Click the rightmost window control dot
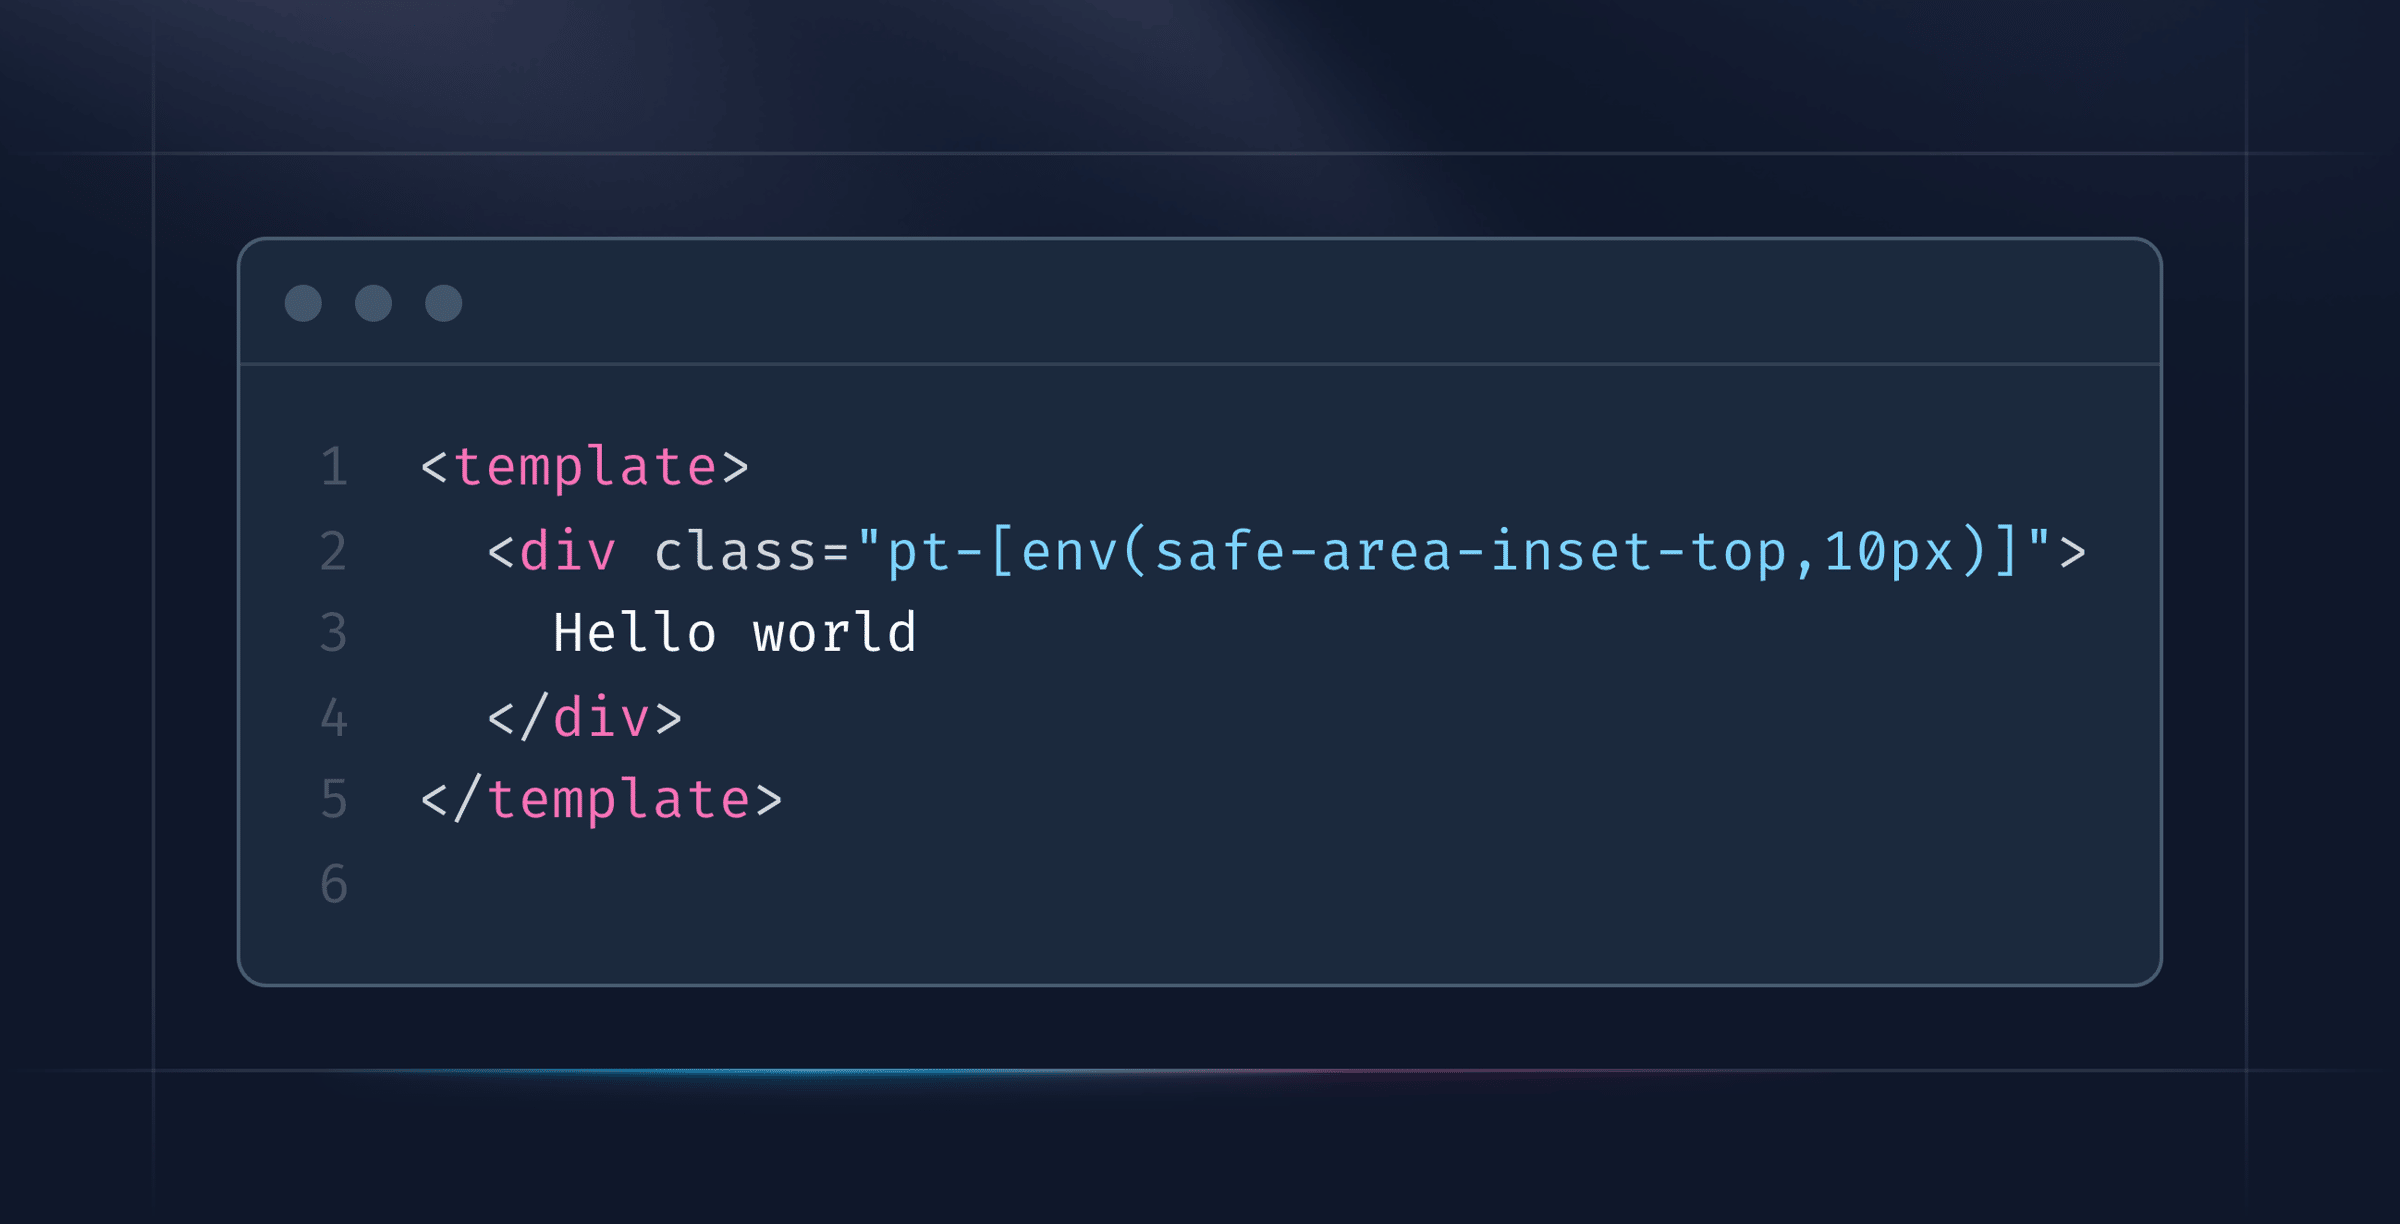The height and width of the screenshot is (1224, 2400). [443, 303]
